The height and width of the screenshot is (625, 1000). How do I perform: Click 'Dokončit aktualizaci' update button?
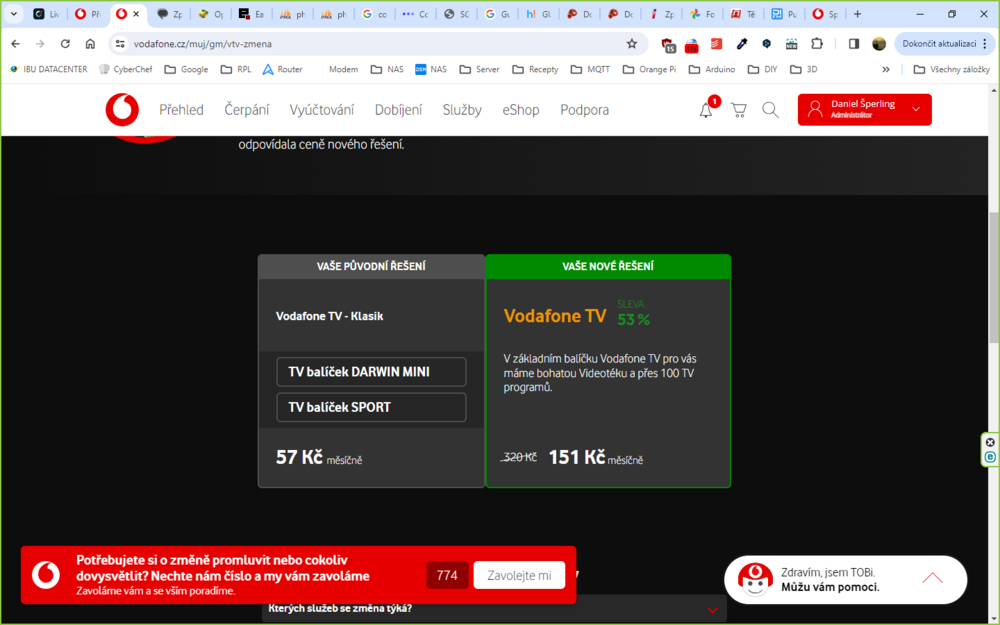(944, 43)
